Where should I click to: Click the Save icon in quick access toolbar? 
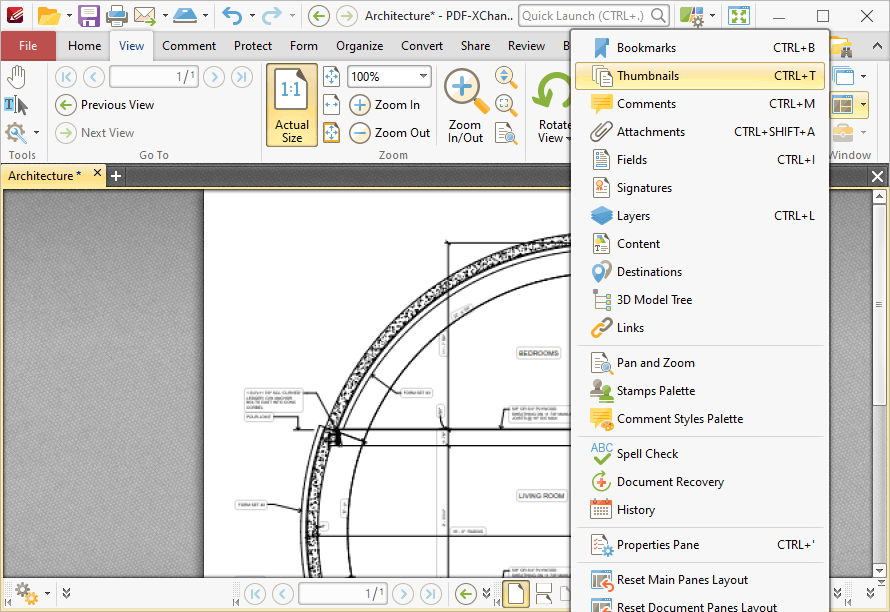click(90, 16)
